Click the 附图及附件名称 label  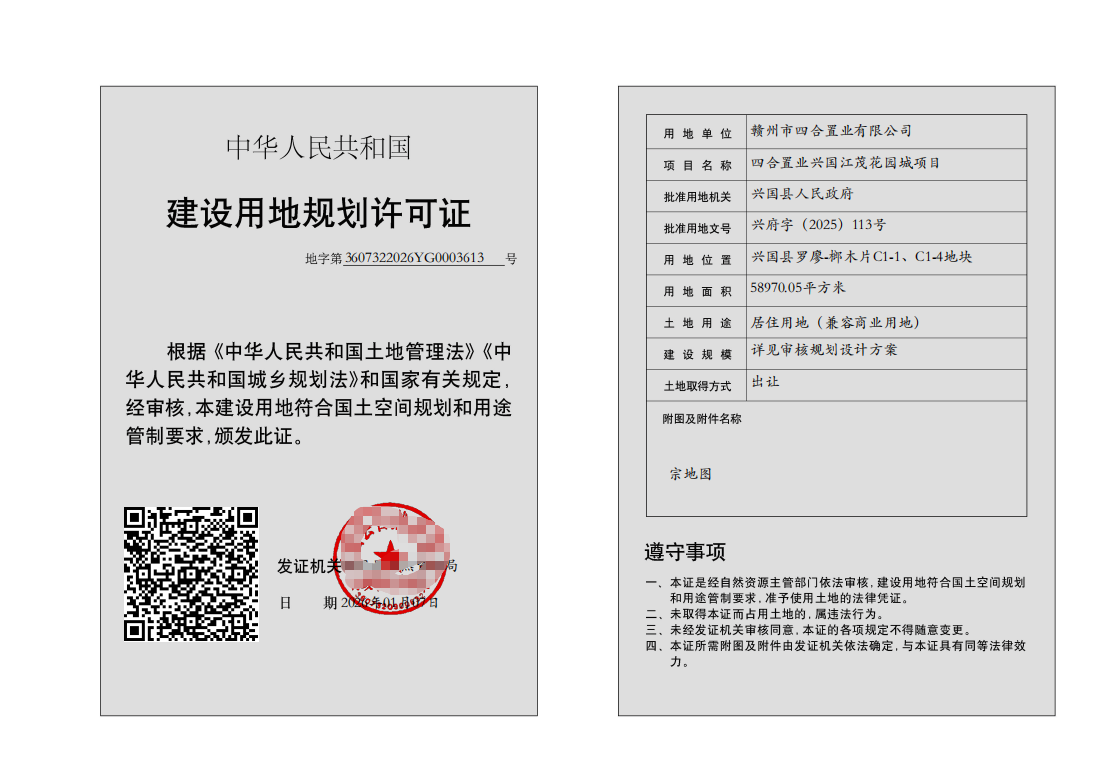(701, 419)
